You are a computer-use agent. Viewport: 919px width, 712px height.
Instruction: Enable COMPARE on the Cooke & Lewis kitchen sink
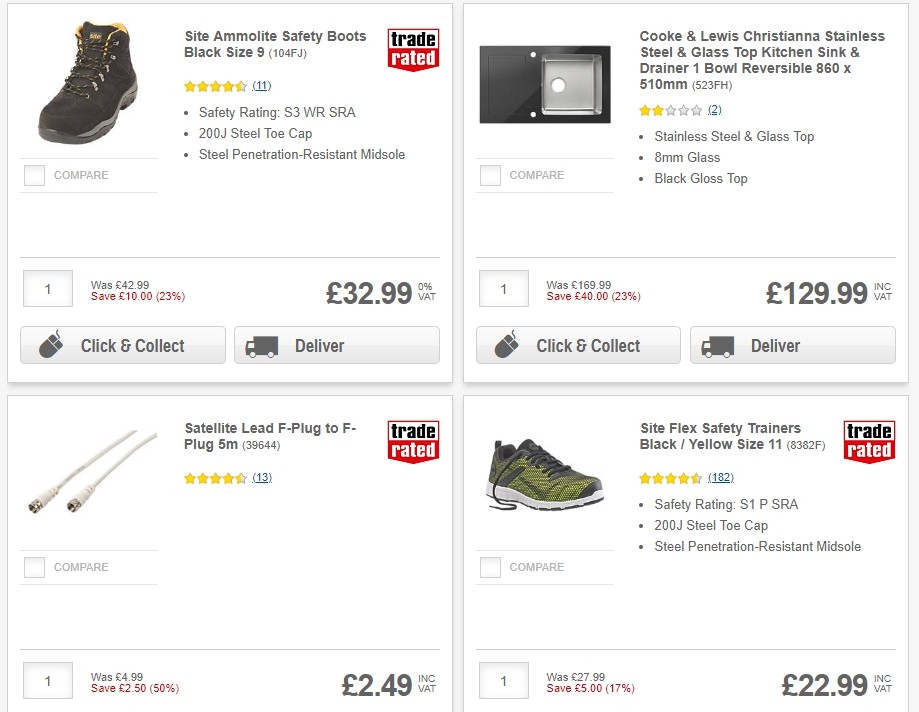tap(490, 175)
